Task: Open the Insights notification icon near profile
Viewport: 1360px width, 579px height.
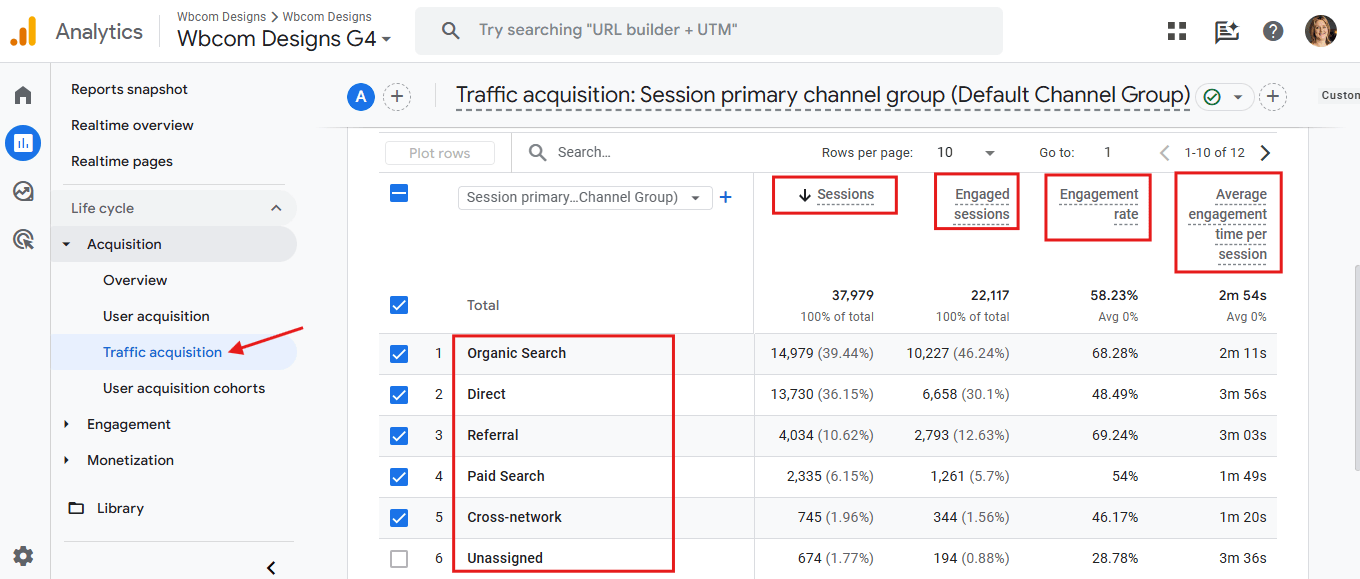Action: [x=1224, y=30]
